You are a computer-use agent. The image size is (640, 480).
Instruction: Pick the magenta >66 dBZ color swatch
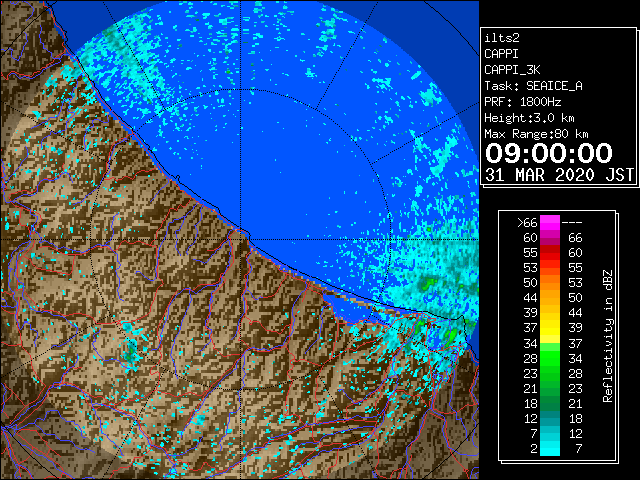pyautogui.click(x=550, y=222)
